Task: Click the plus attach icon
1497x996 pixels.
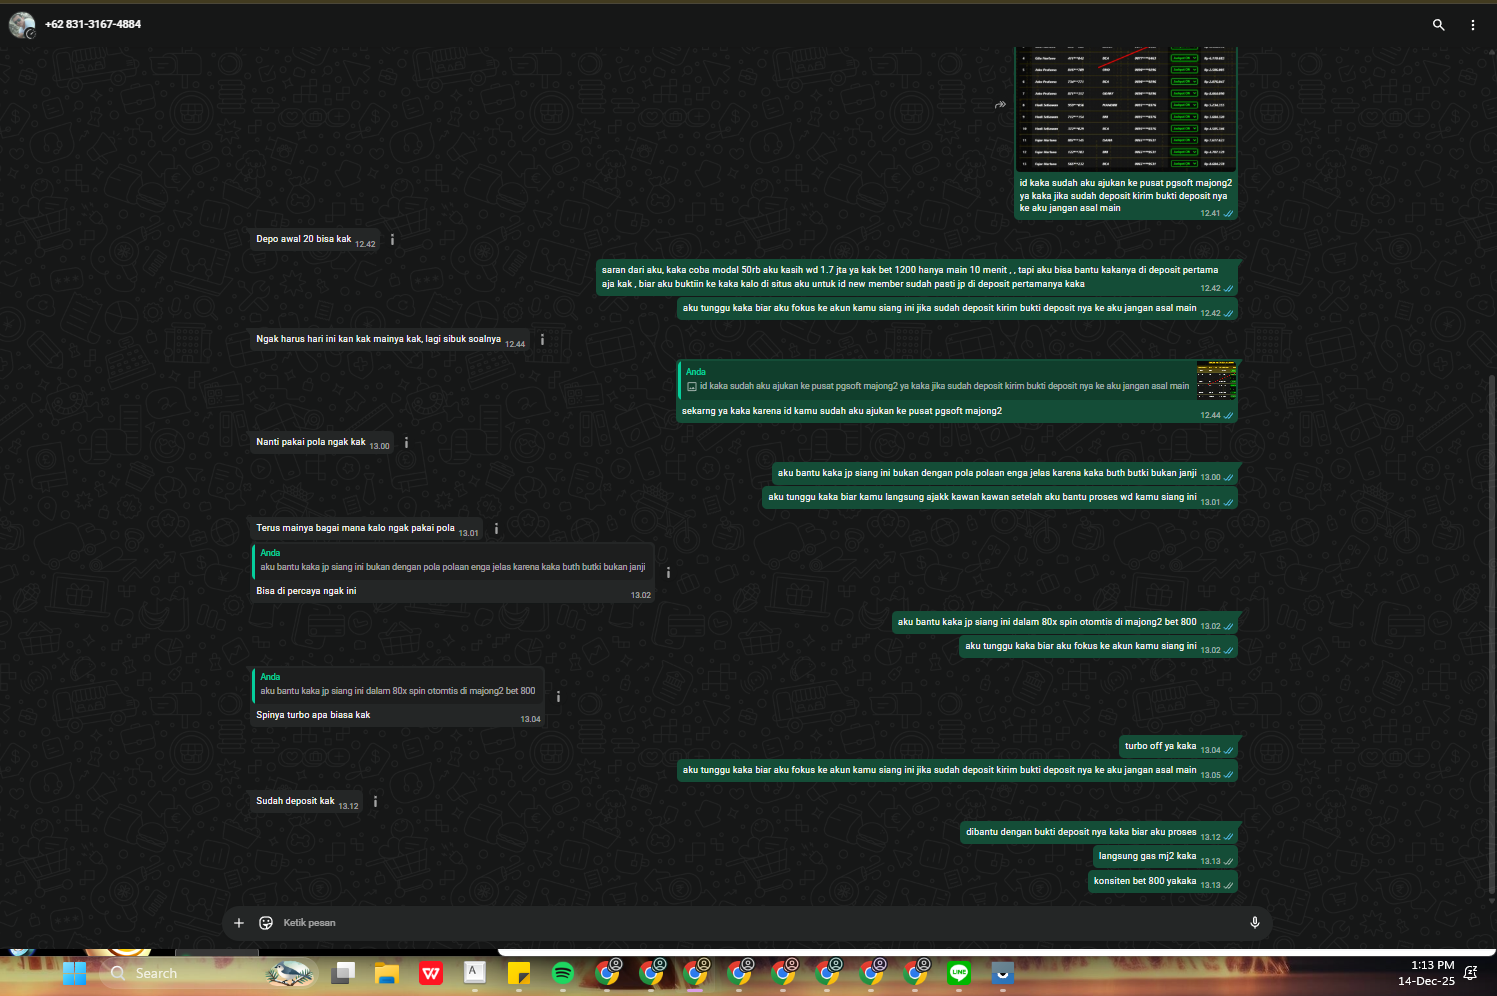Action: click(x=239, y=923)
